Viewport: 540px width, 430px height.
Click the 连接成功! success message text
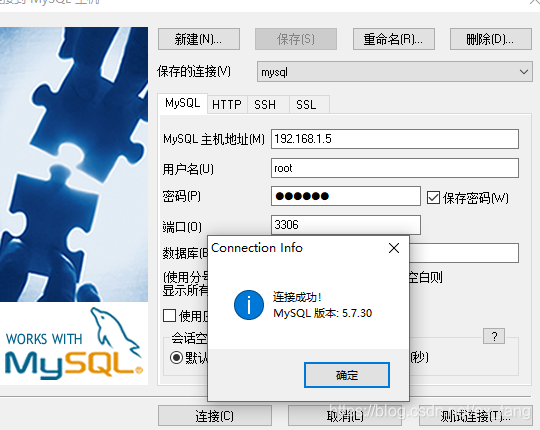(297, 297)
